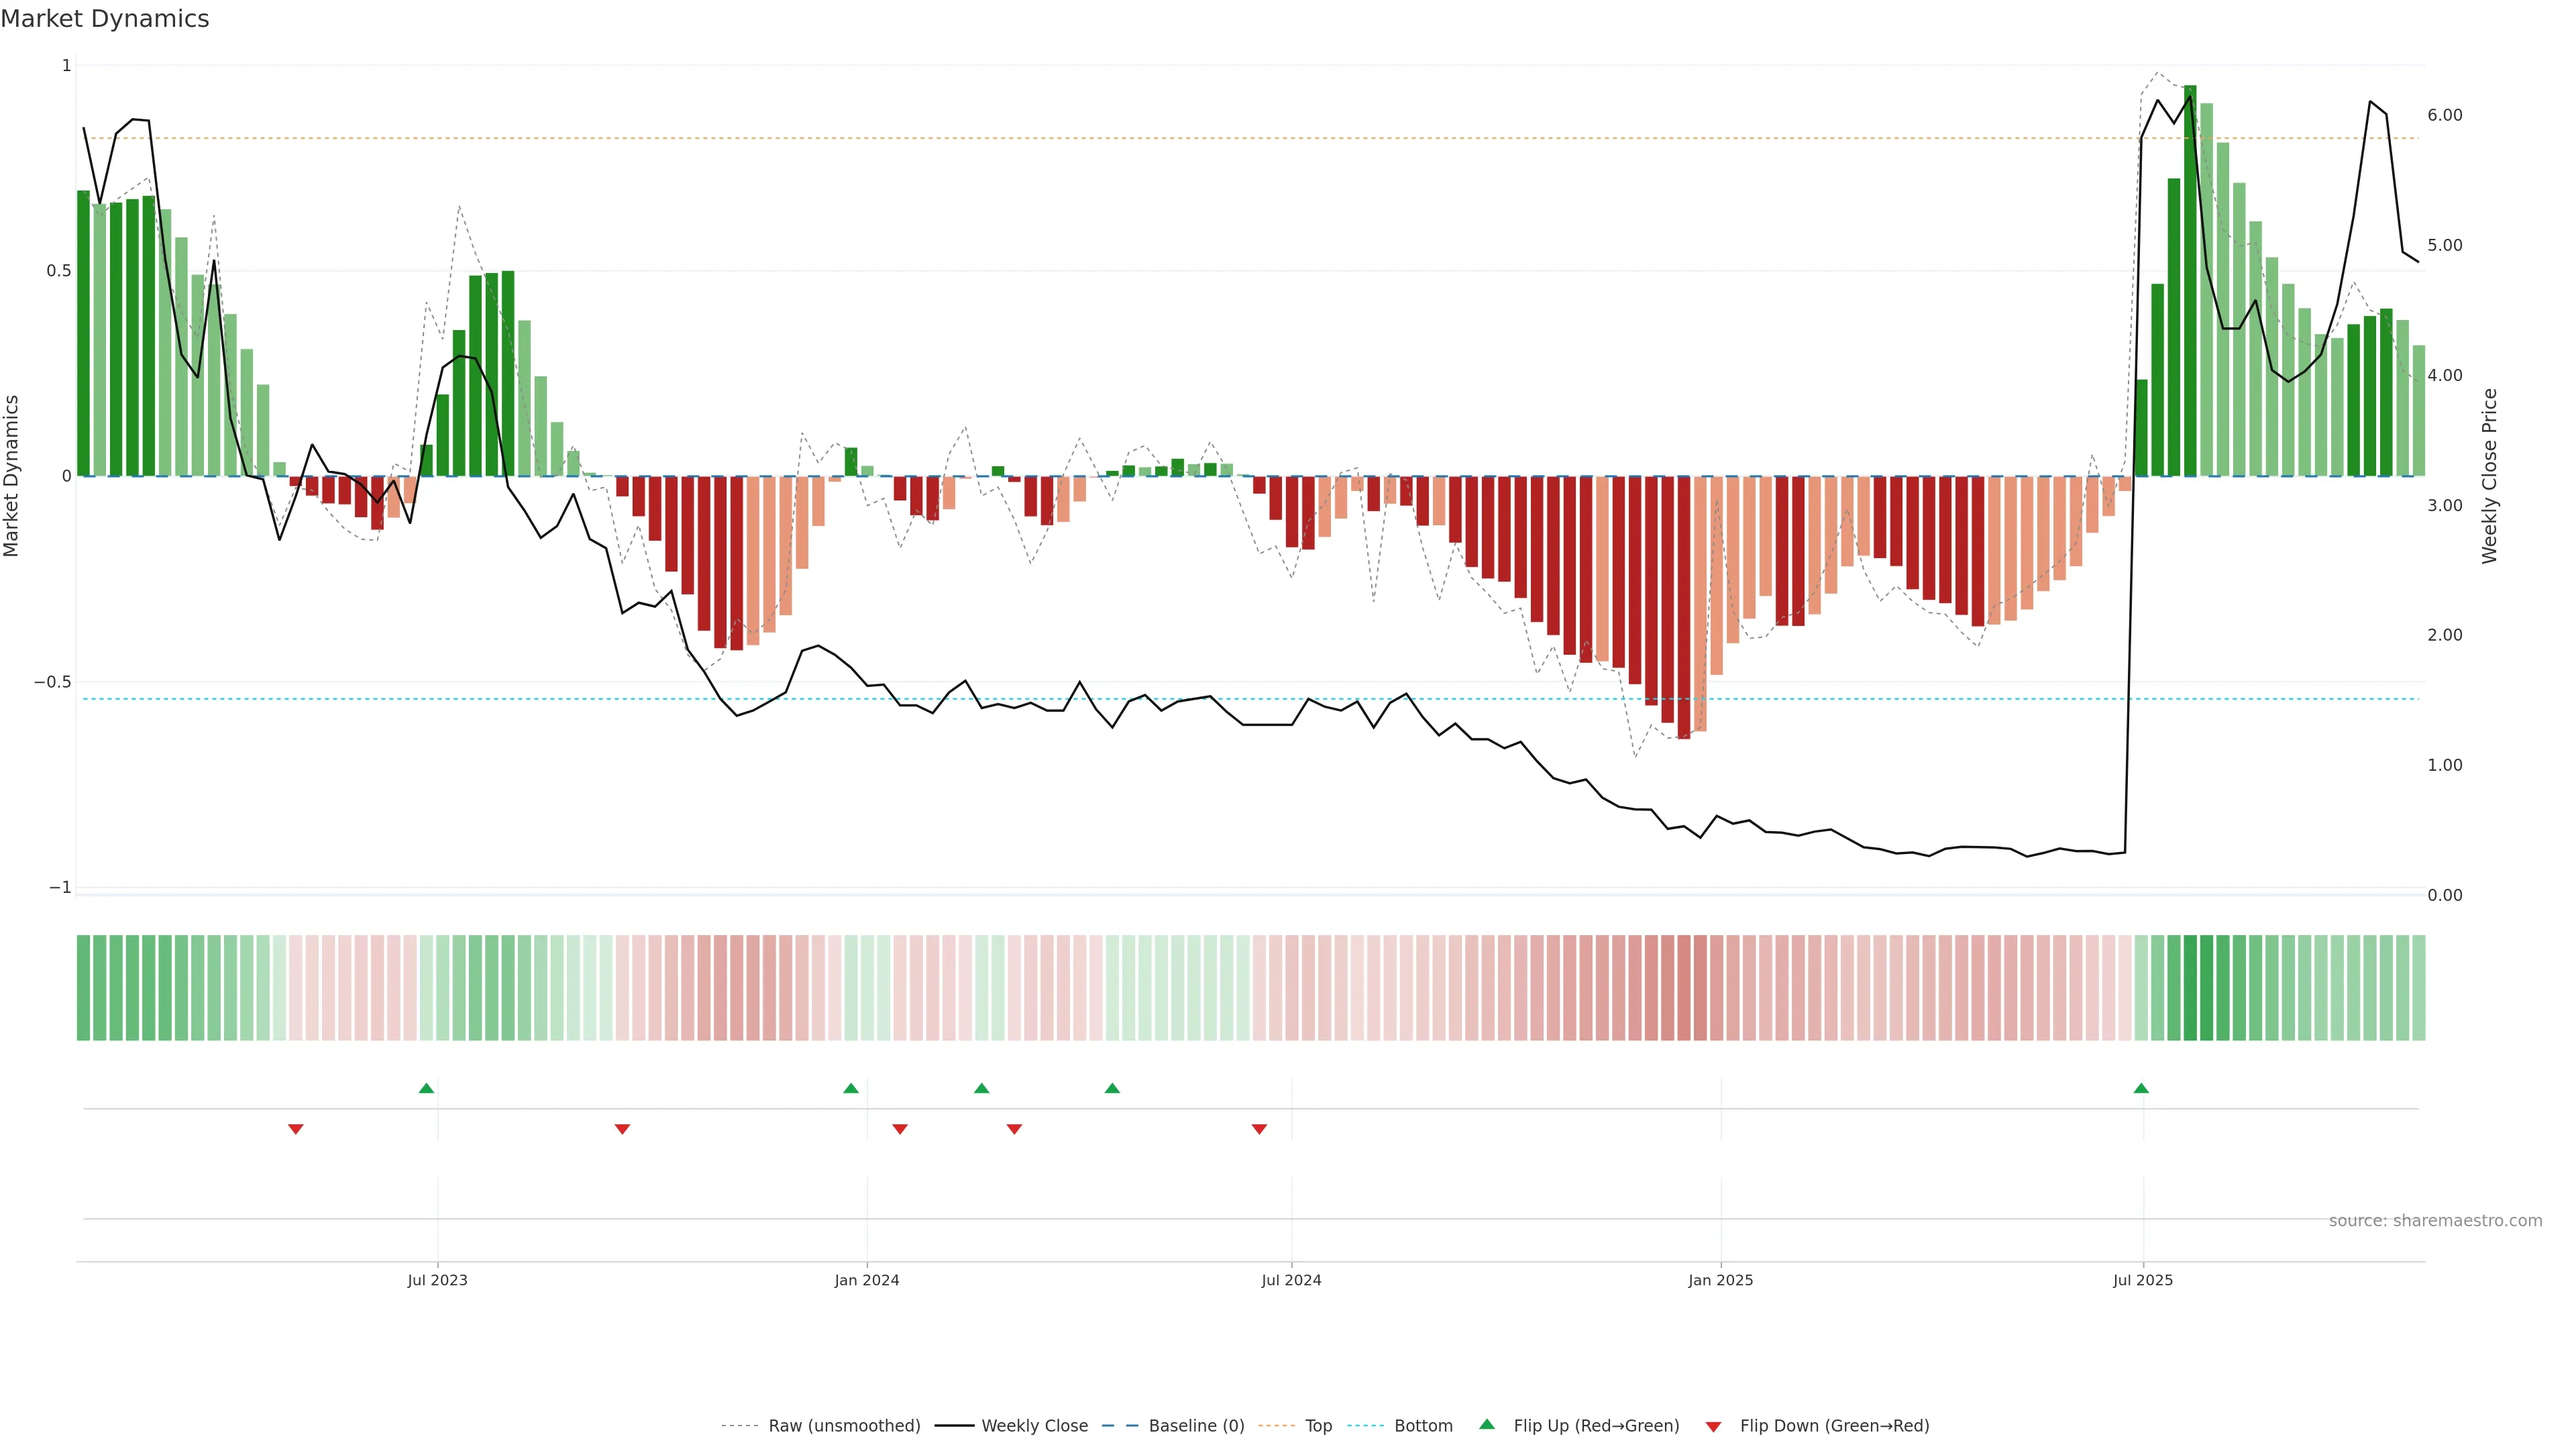Toggle the Top legend entry
This screenshot has width=2576, height=1449.
1318,1426
